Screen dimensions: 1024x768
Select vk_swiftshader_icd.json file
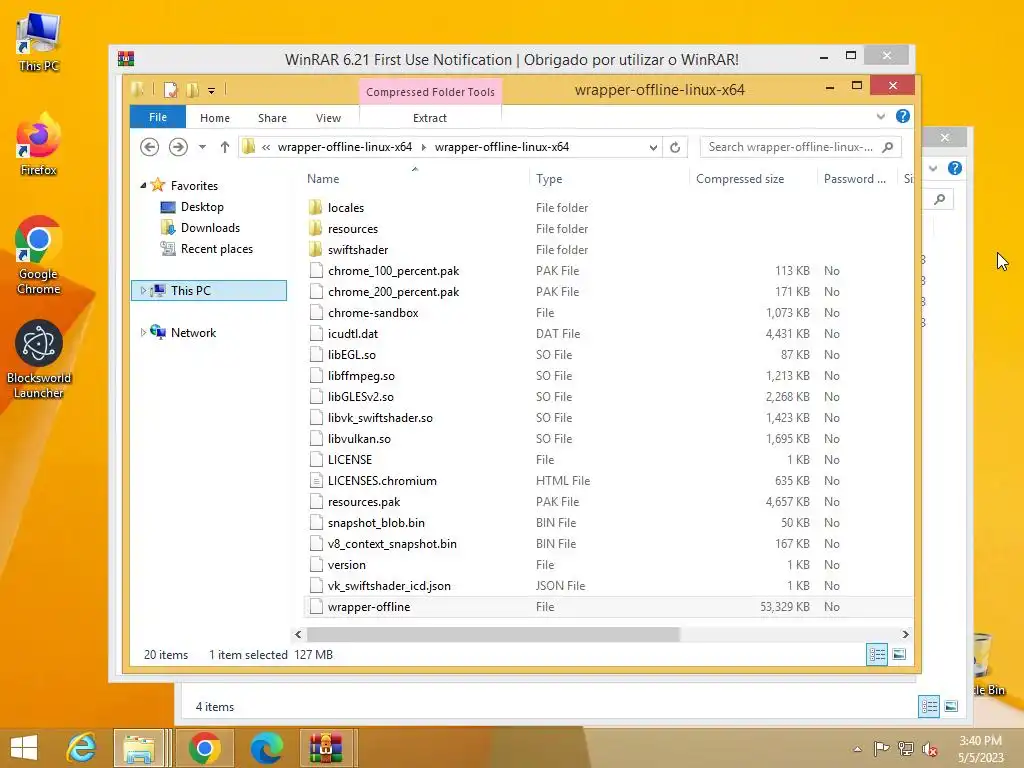point(389,586)
